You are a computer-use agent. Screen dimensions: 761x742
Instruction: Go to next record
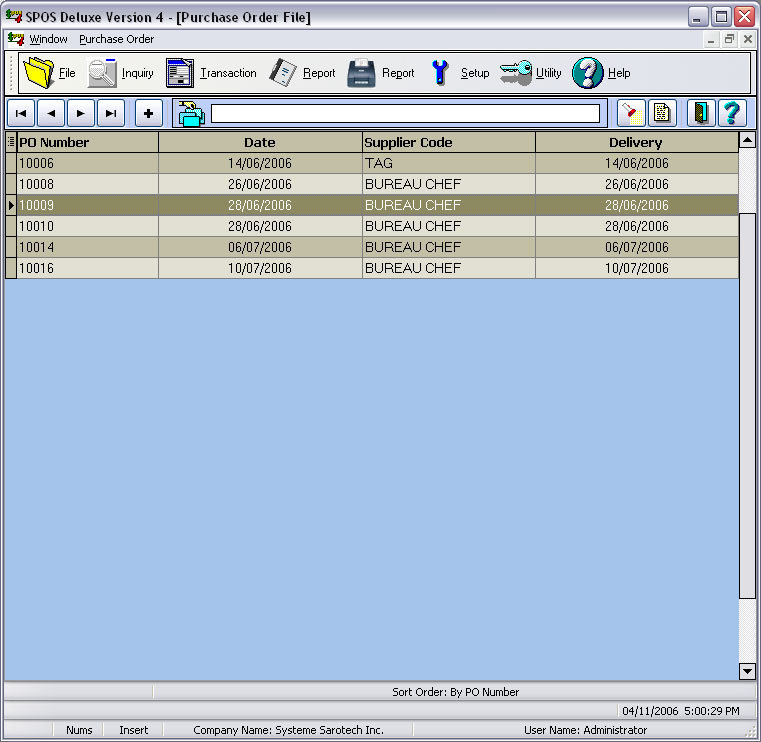click(81, 114)
